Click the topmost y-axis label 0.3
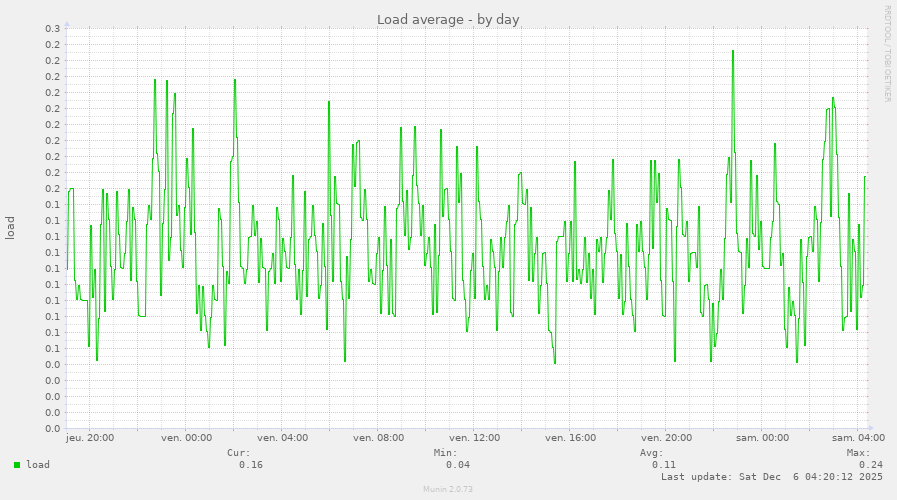Viewport: 897px width, 500px height. pyautogui.click(x=53, y=29)
